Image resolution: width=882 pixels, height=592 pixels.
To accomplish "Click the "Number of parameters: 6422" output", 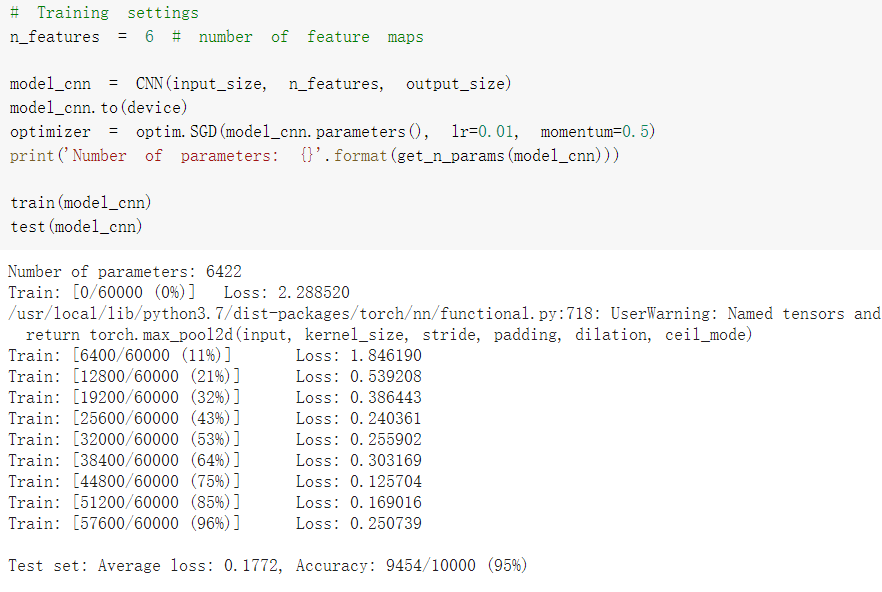I will click(x=124, y=272).
